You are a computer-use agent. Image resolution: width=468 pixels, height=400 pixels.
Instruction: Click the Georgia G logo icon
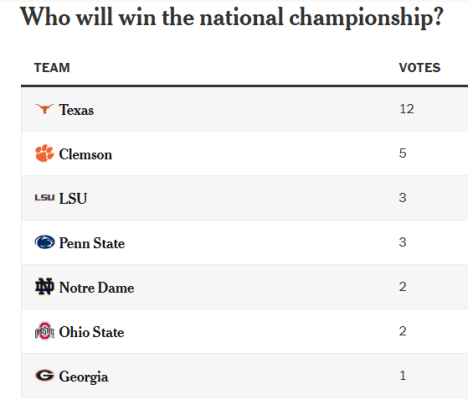coord(44,375)
